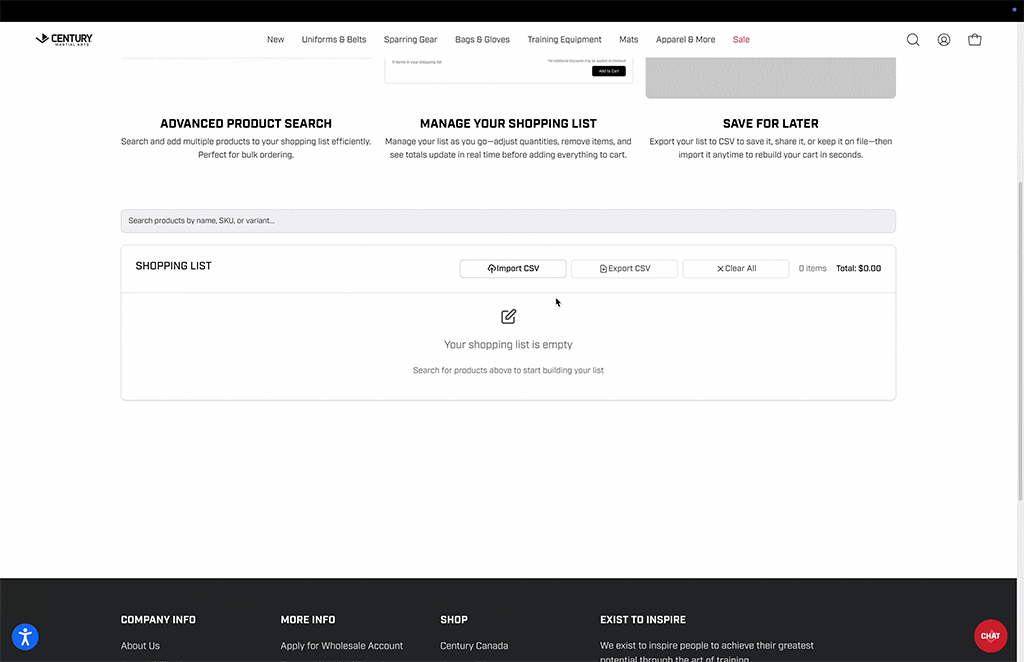Click the Shopping List panel title
Image resolution: width=1024 pixels, height=662 pixels.
tap(174, 266)
